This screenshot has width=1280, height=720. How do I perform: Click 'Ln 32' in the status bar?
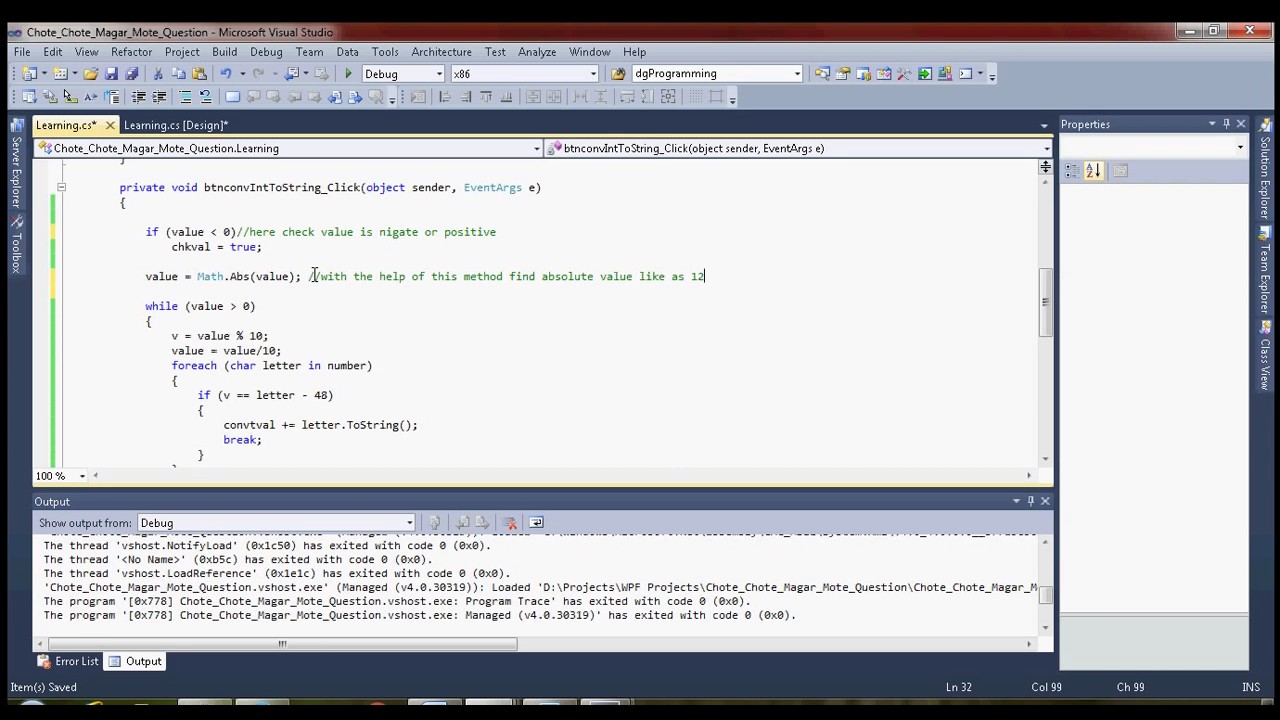[x=958, y=687]
